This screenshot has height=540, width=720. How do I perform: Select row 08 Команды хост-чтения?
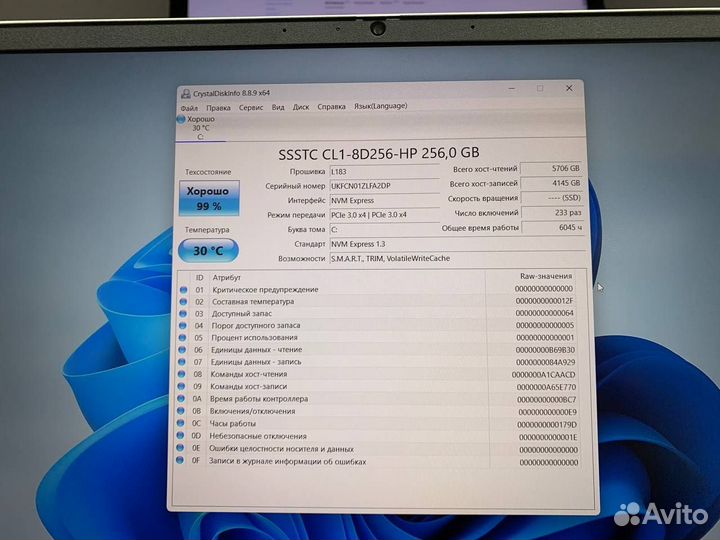point(377,374)
